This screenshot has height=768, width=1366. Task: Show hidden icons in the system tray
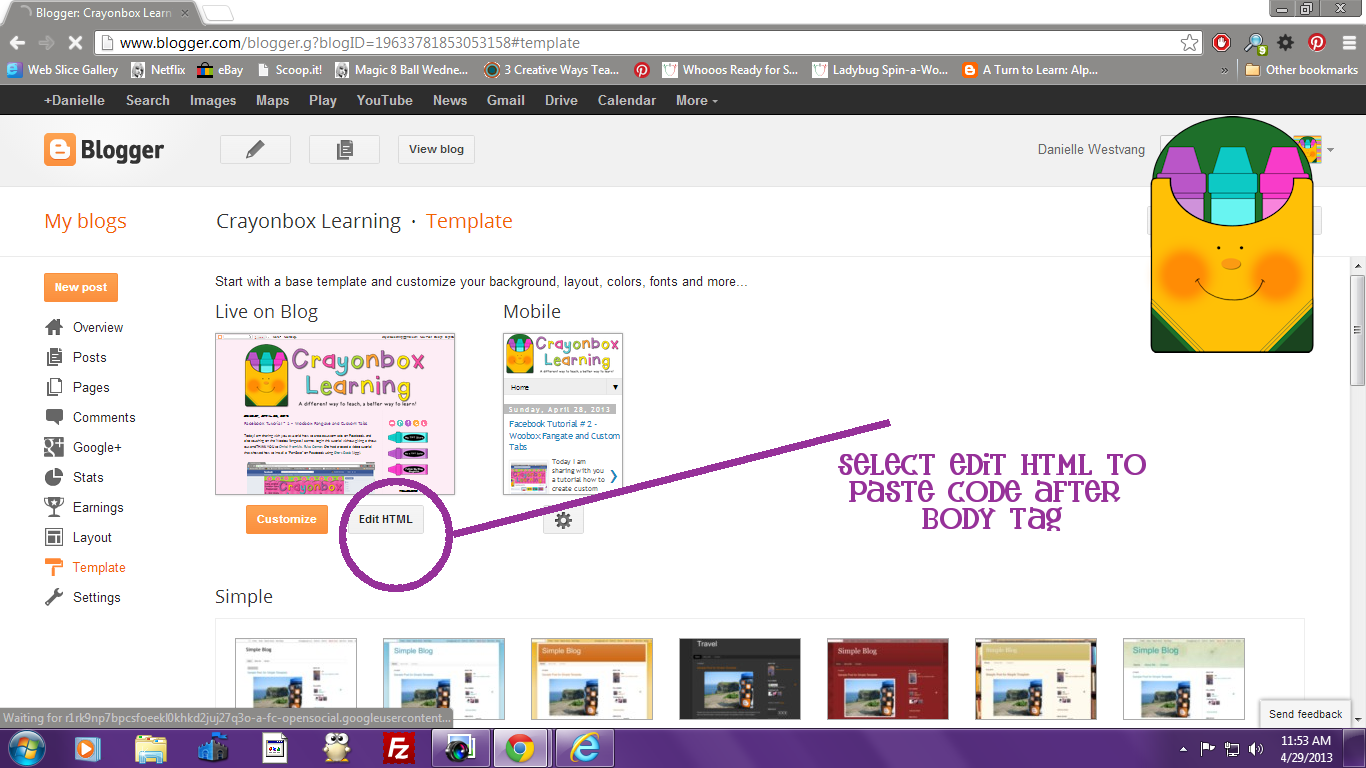click(1185, 747)
